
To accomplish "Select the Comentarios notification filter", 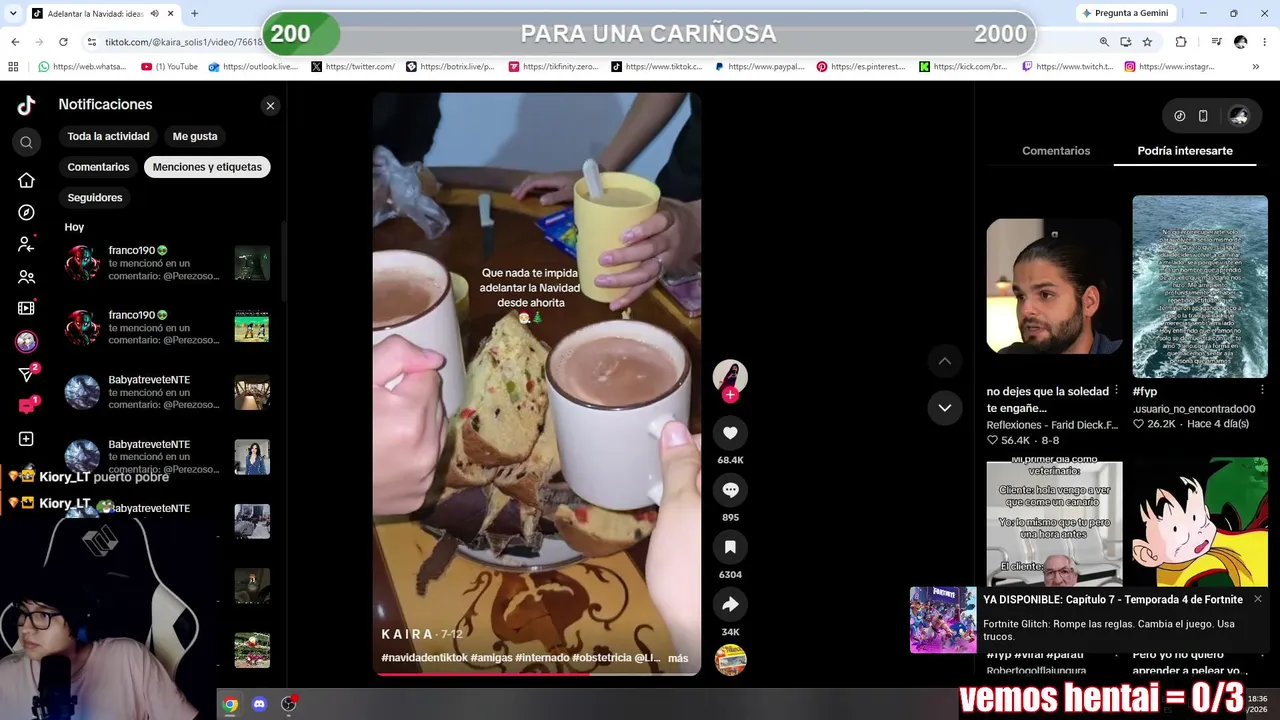I will click(98, 167).
